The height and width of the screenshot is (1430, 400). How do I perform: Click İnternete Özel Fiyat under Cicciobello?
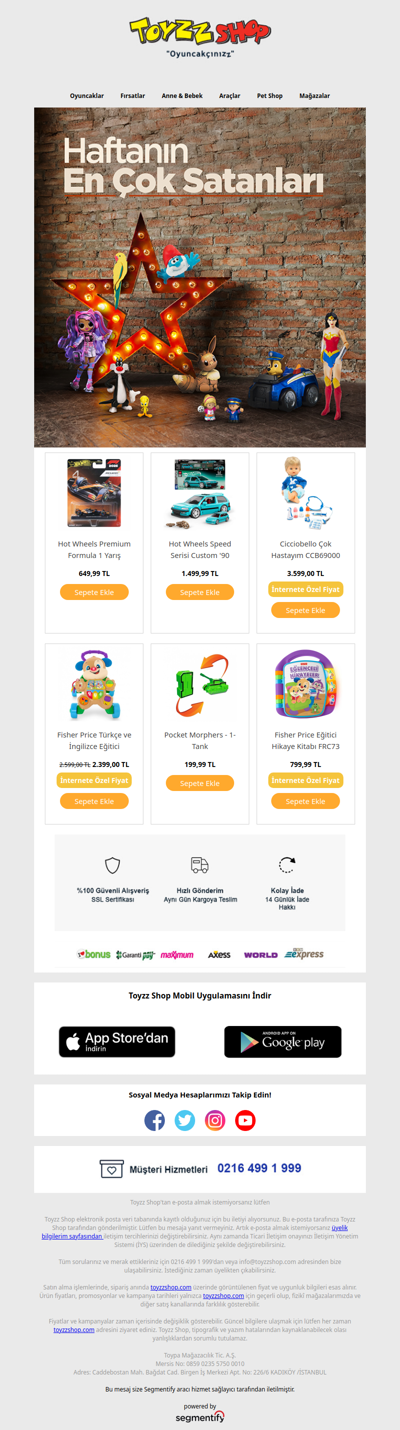coord(306,589)
